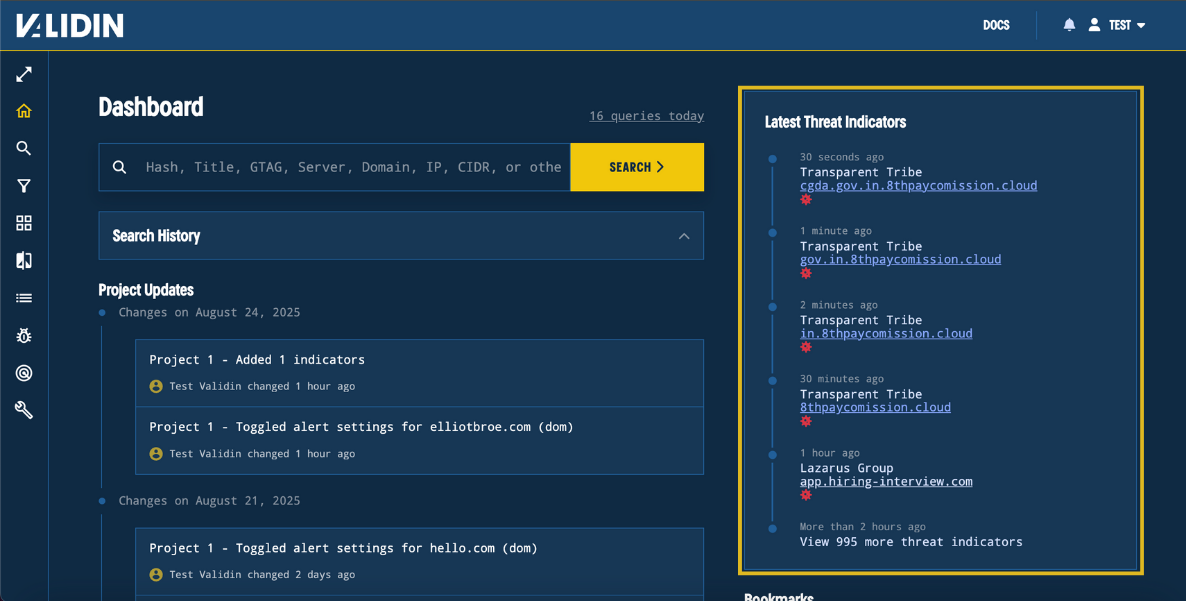Click the user profile icon
Viewport: 1187px width, 601px height.
1094,25
